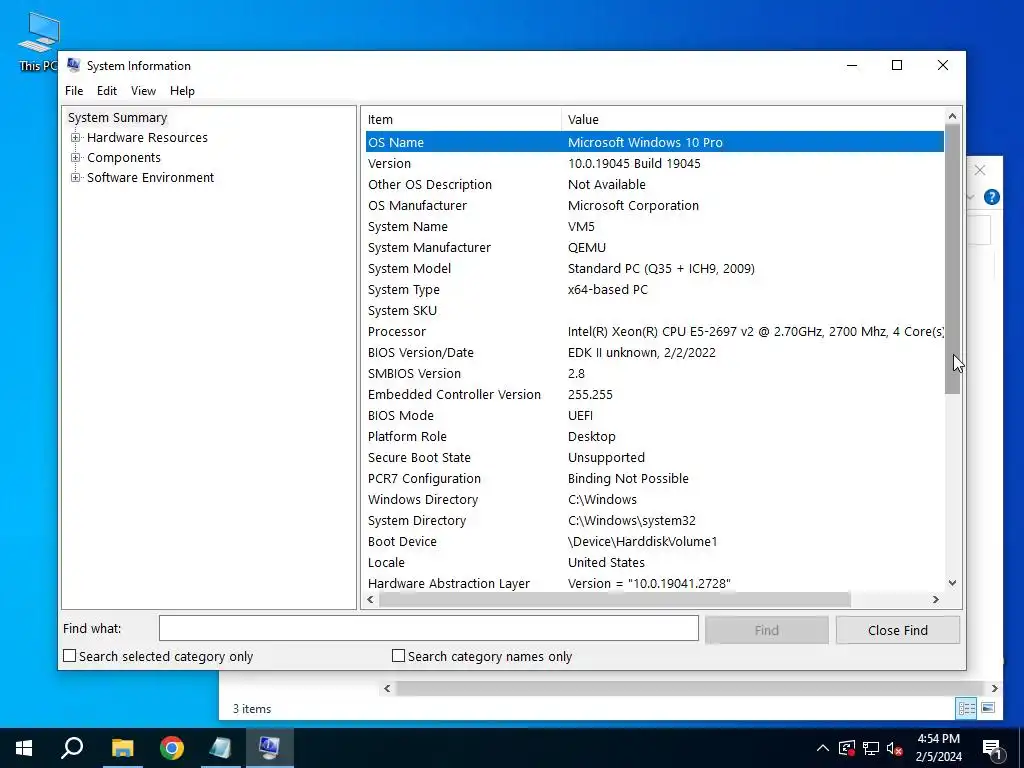Select the Locale row

click(654, 562)
